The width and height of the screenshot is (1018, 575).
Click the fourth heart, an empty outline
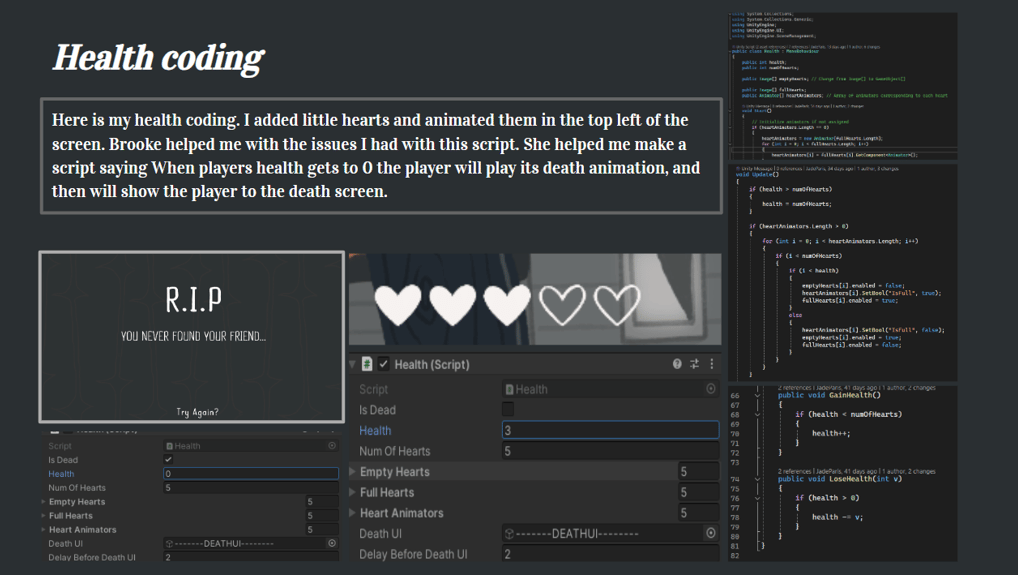pyautogui.click(x=562, y=304)
